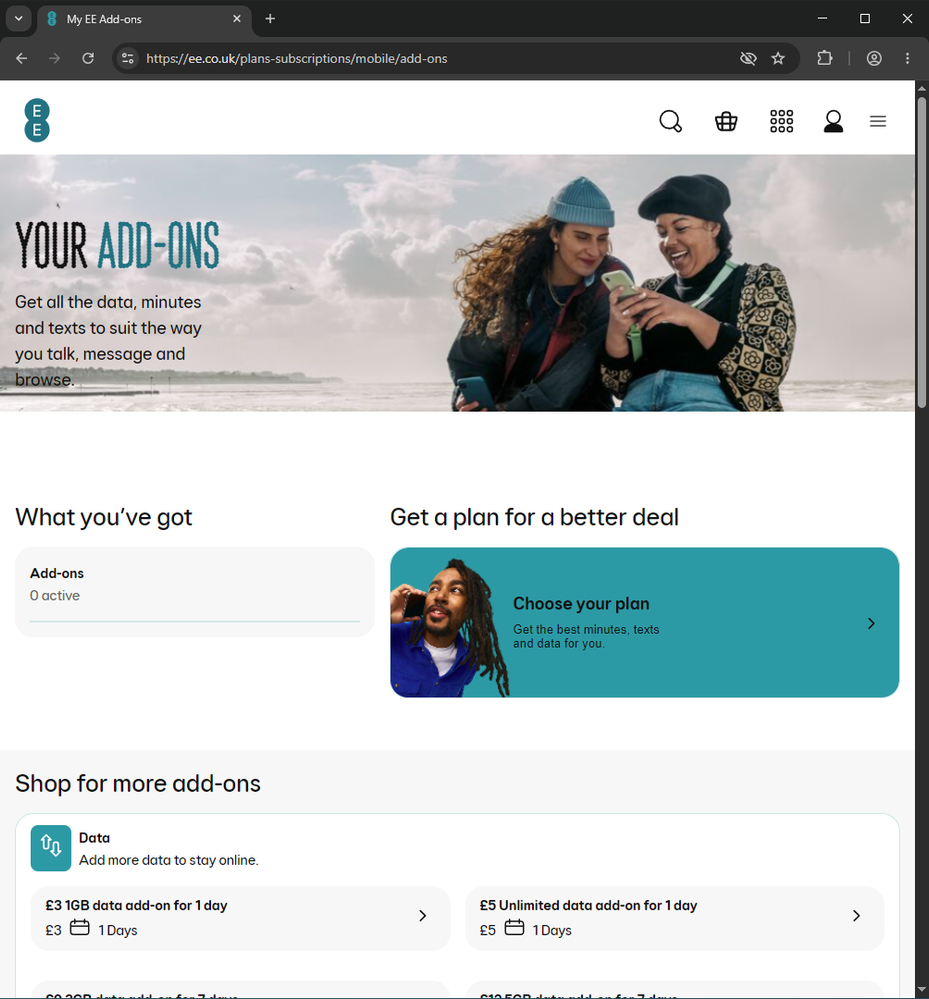Image resolution: width=929 pixels, height=999 pixels.
Task: Click 'Add more data to stay online.' text
Action: pos(169,860)
